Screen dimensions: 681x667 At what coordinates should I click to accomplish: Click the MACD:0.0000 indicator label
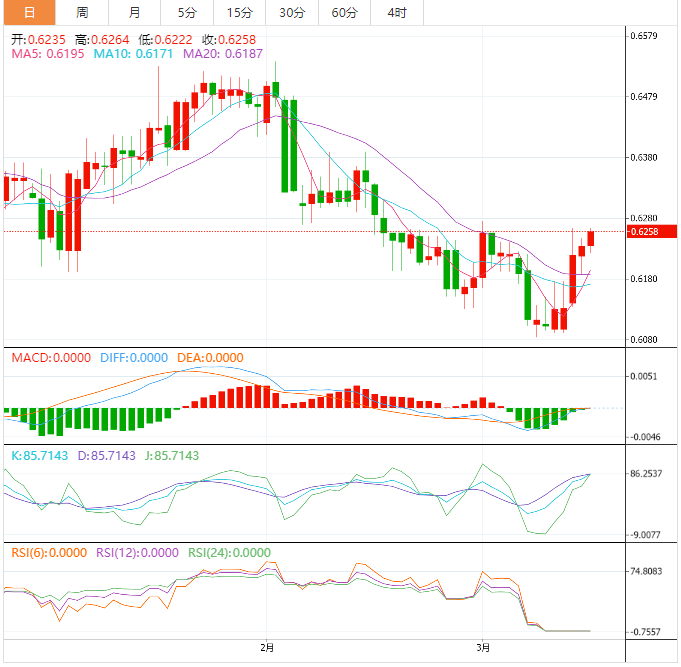click(x=51, y=358)
